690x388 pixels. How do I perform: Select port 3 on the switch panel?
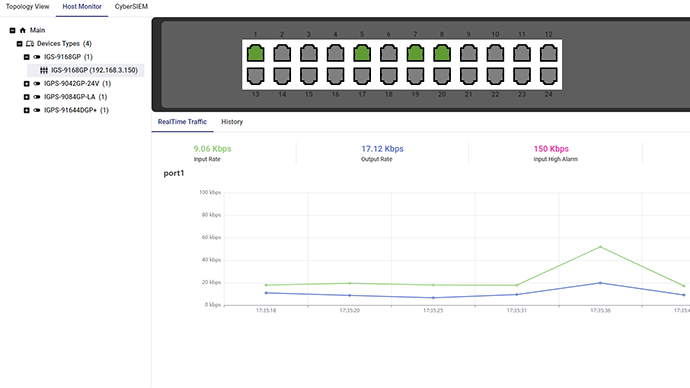(x=309, y=53)
